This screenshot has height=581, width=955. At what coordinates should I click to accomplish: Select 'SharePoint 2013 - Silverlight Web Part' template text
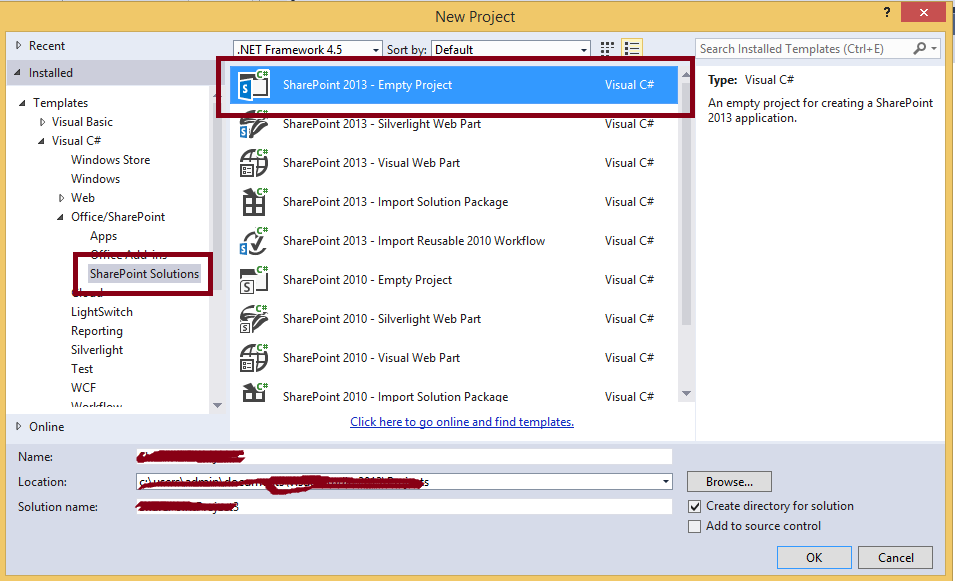click(x=382, y=124)
